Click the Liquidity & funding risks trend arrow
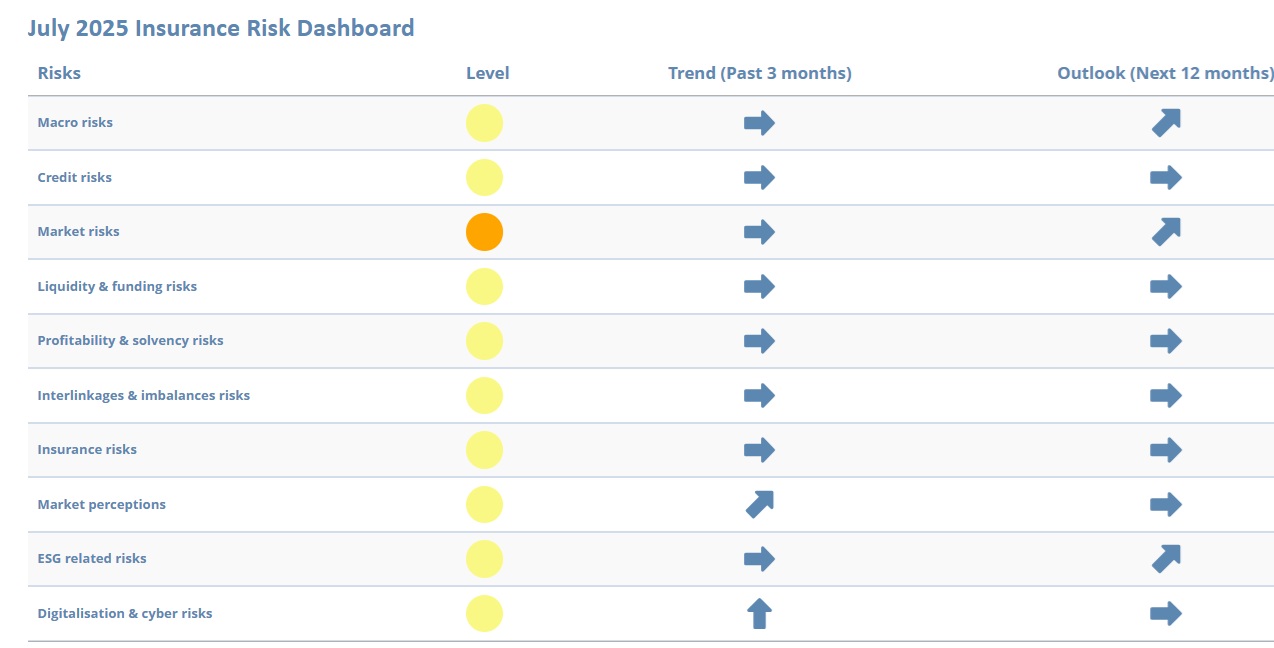This screenshot has width=1274, height=648. (759, 287)
